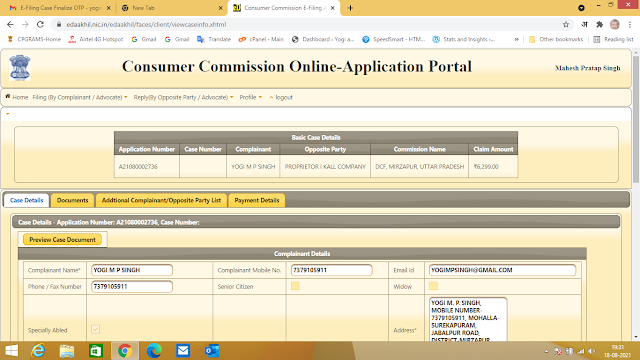
Task: Open File Explorer from taskbar
Action: click(67, 351)
